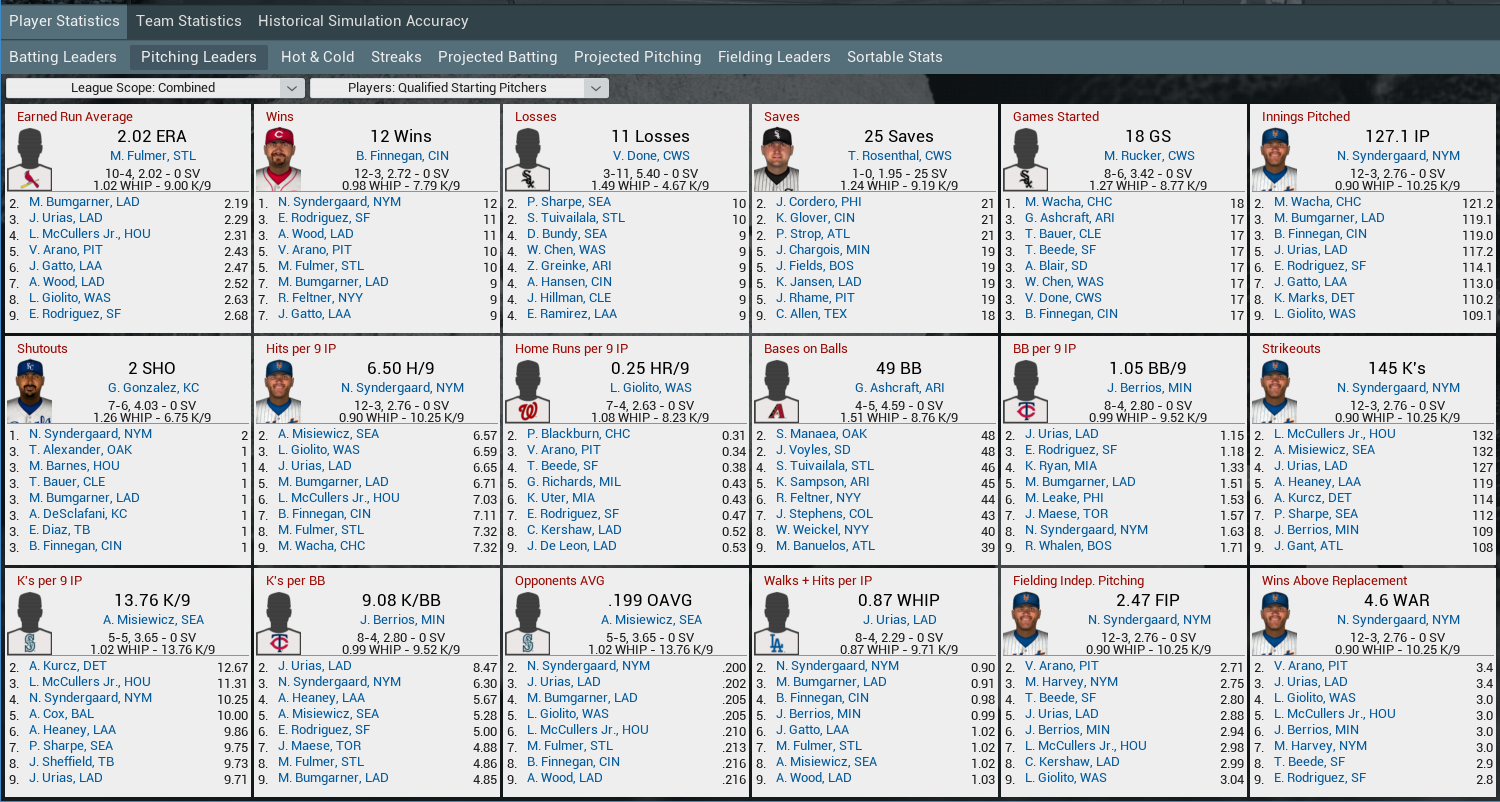This screenshot has width=1500, height=802.
Task: Select M. Harvey, NYM in Fielding Indep. Pitching
Action: [x=1071, y=682]
